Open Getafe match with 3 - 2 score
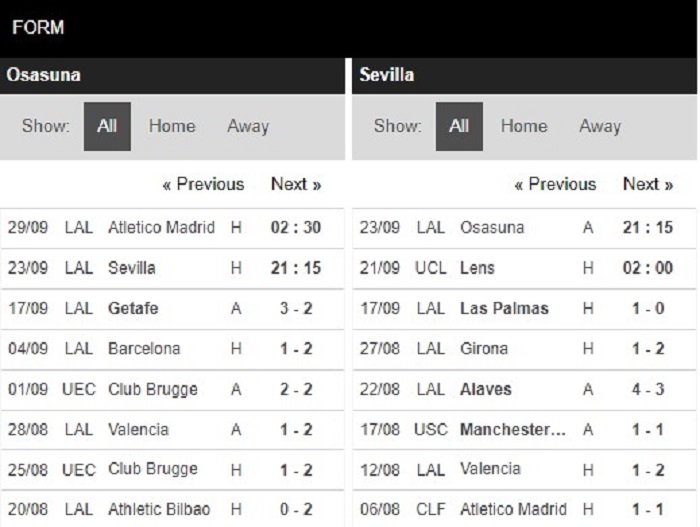The width and height of the screenshot is (700, 527). [172, 309]
